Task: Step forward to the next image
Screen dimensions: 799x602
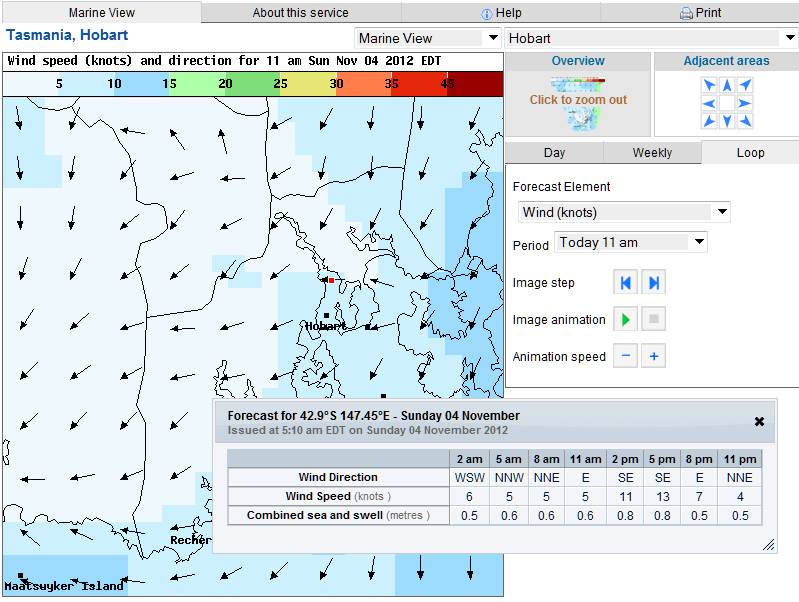Action: click(654, 283)
